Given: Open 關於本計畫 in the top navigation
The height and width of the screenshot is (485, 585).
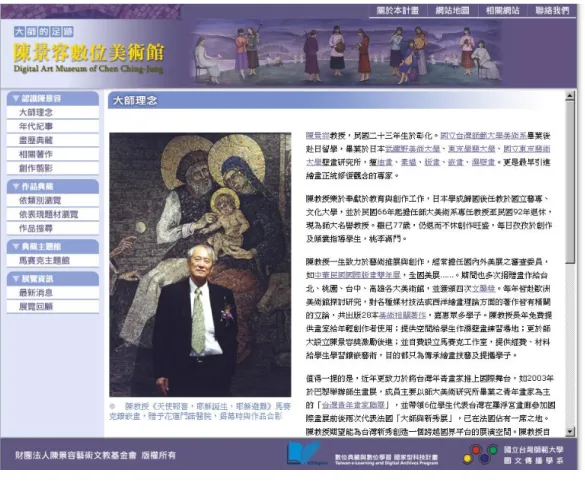Looking at the screenshot, I should [x=397, y=11].
